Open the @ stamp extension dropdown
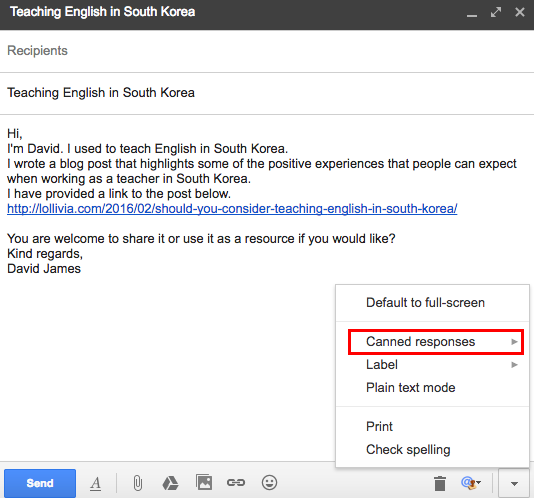 (x=471, y=483)
